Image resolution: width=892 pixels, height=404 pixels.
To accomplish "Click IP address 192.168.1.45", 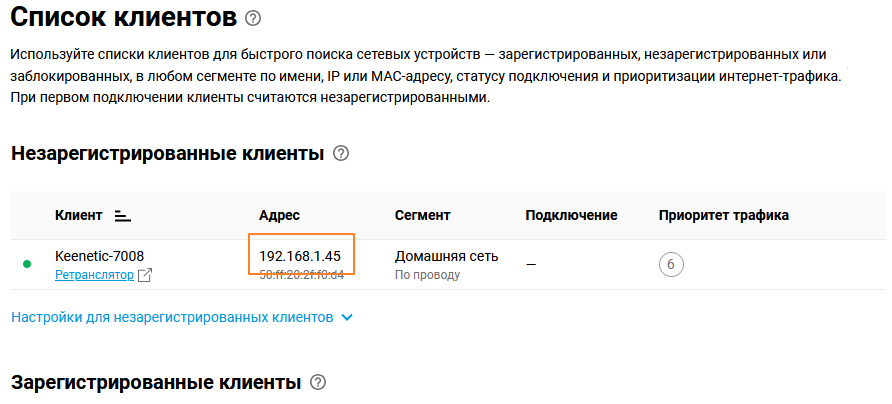I will (299, 256).
